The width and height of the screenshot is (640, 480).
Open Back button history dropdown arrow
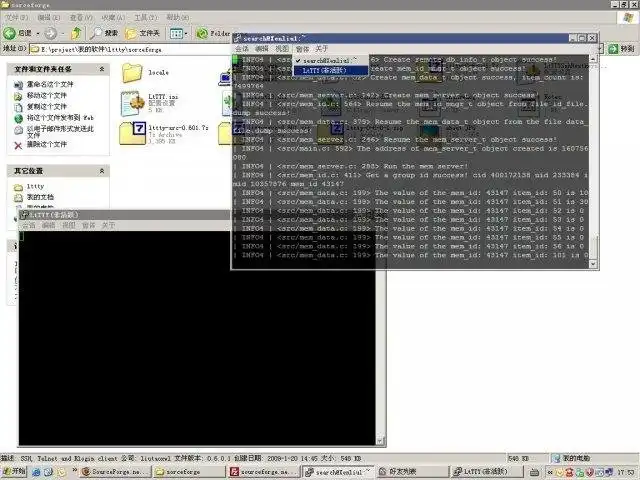(x=38, y=33)
